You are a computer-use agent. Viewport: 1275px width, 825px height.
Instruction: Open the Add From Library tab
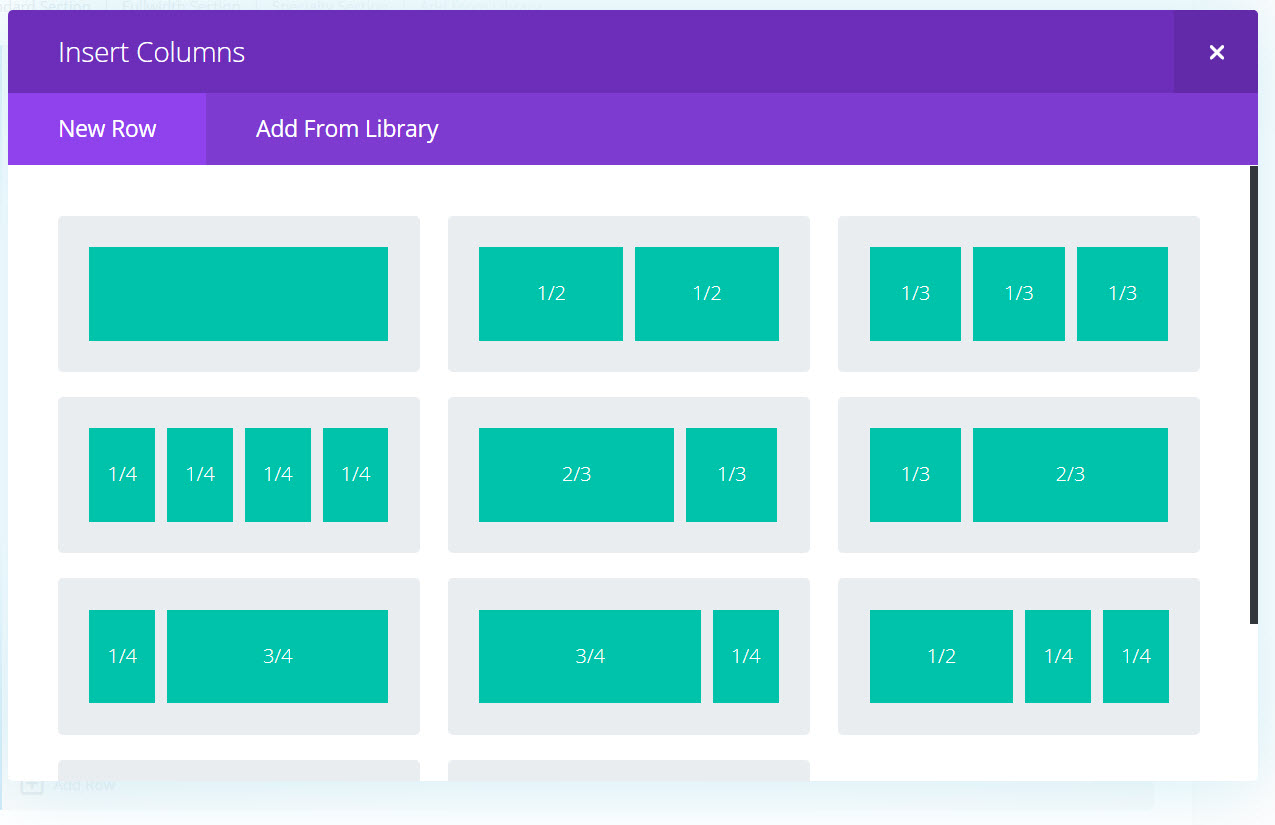[x=347, y=129]
